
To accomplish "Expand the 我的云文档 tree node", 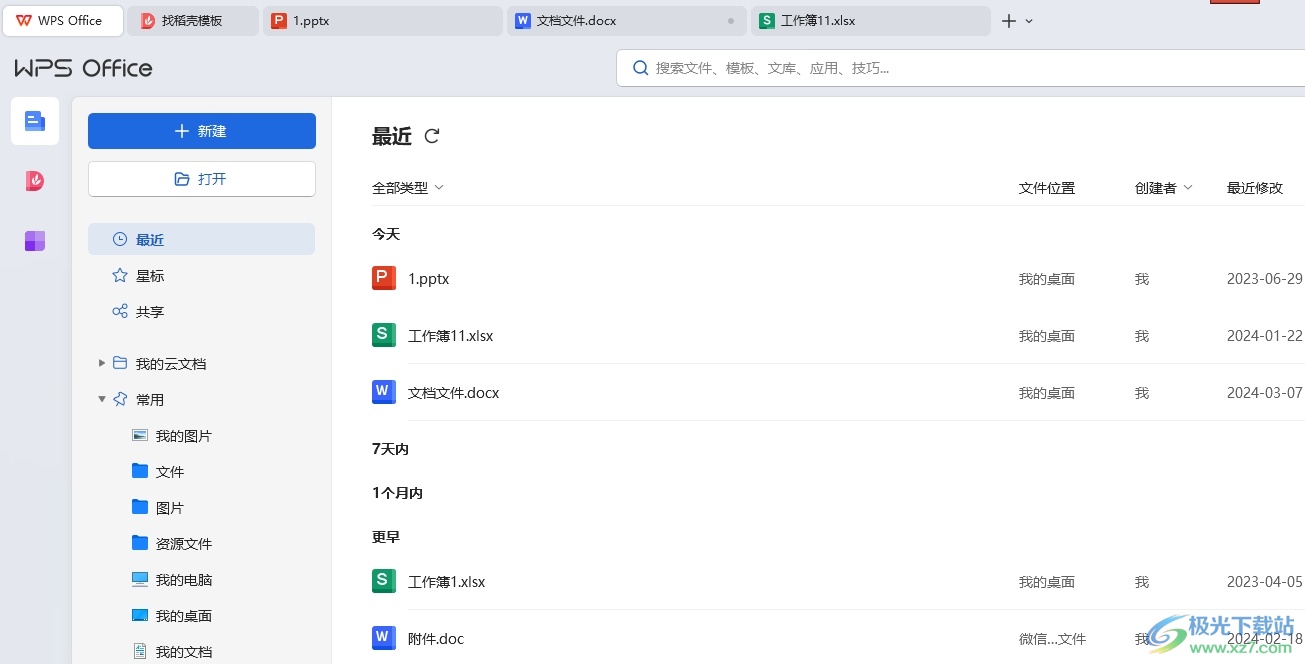I will [102, 363].
